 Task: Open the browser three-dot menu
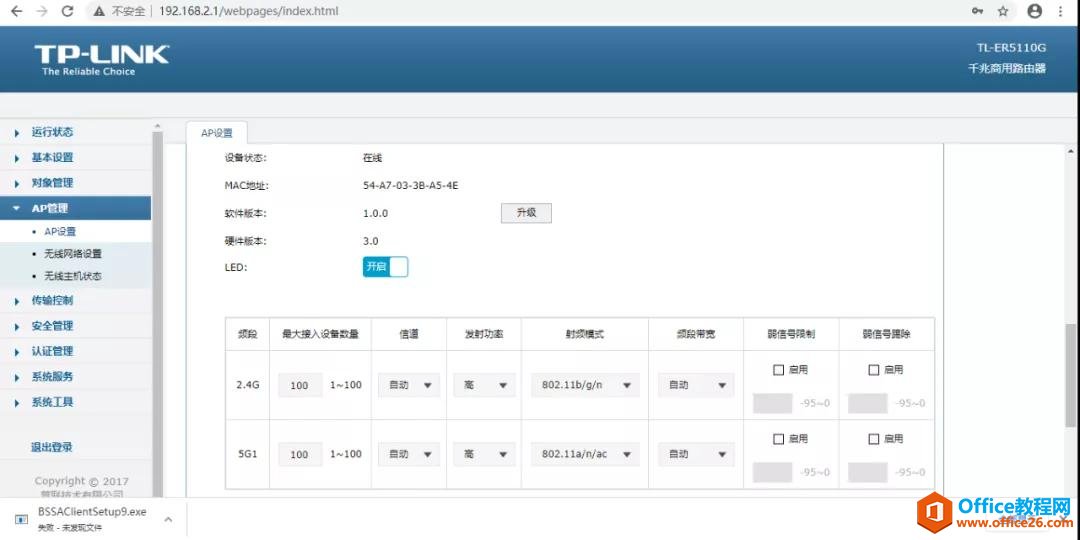click(x=1061, y=11)
